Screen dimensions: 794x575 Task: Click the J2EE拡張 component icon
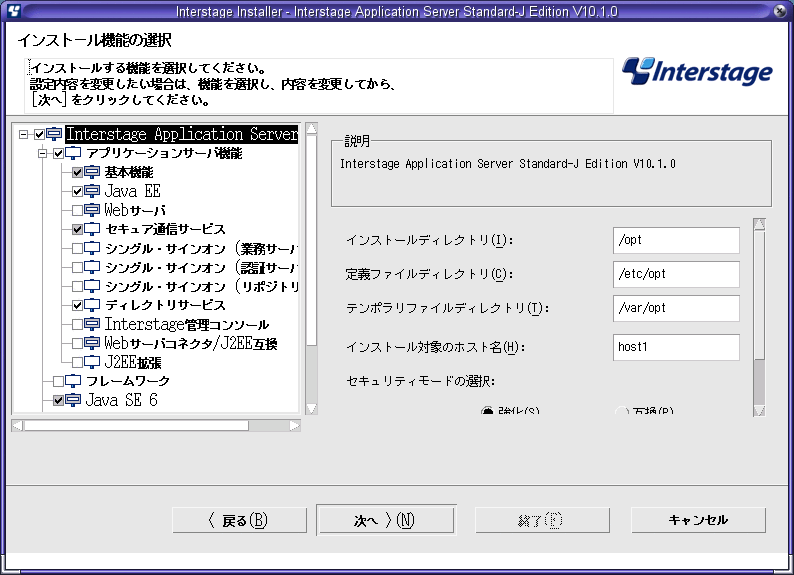click(x=92, y=362)
